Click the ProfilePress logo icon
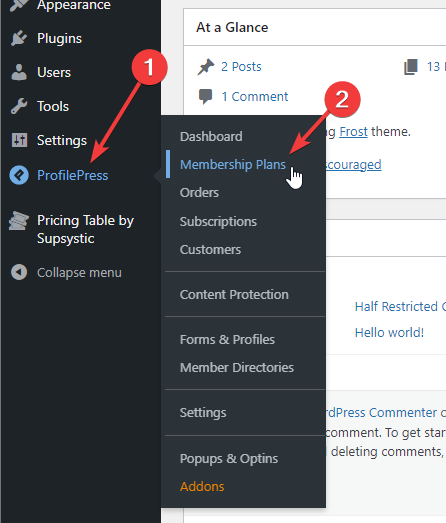 click(x=19, y=175)
